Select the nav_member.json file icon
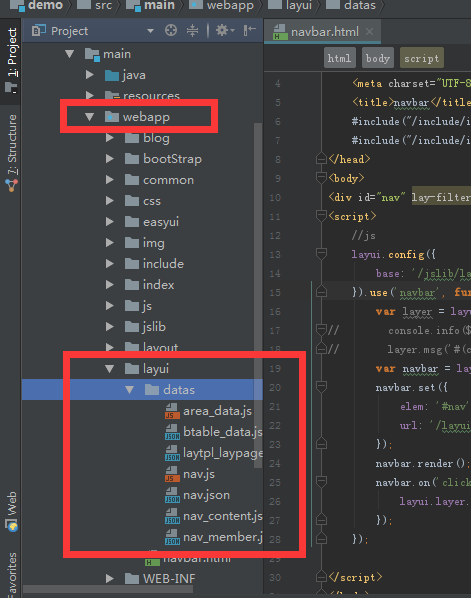Viewport: 471px width, 598px height. pos(172,537)
